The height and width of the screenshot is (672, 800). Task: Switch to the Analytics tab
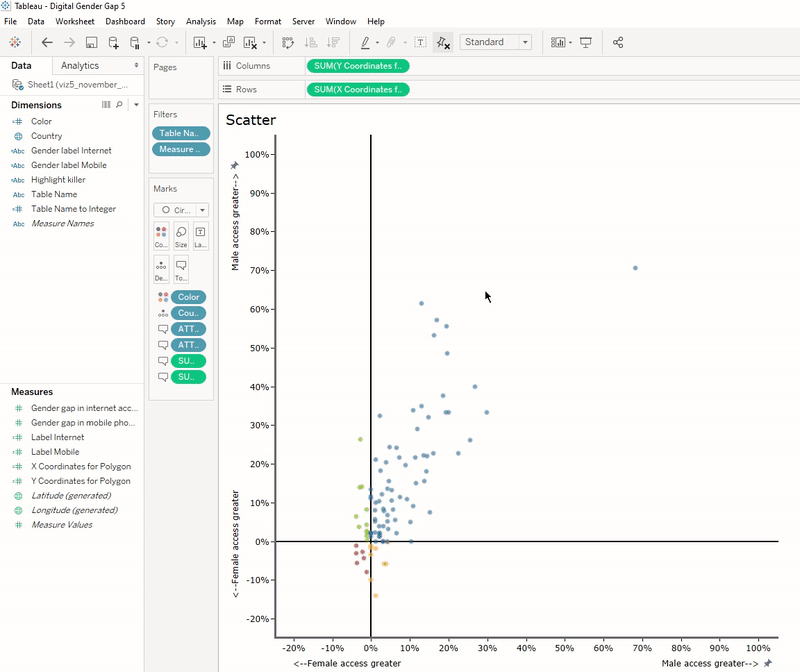pos(80,65)
